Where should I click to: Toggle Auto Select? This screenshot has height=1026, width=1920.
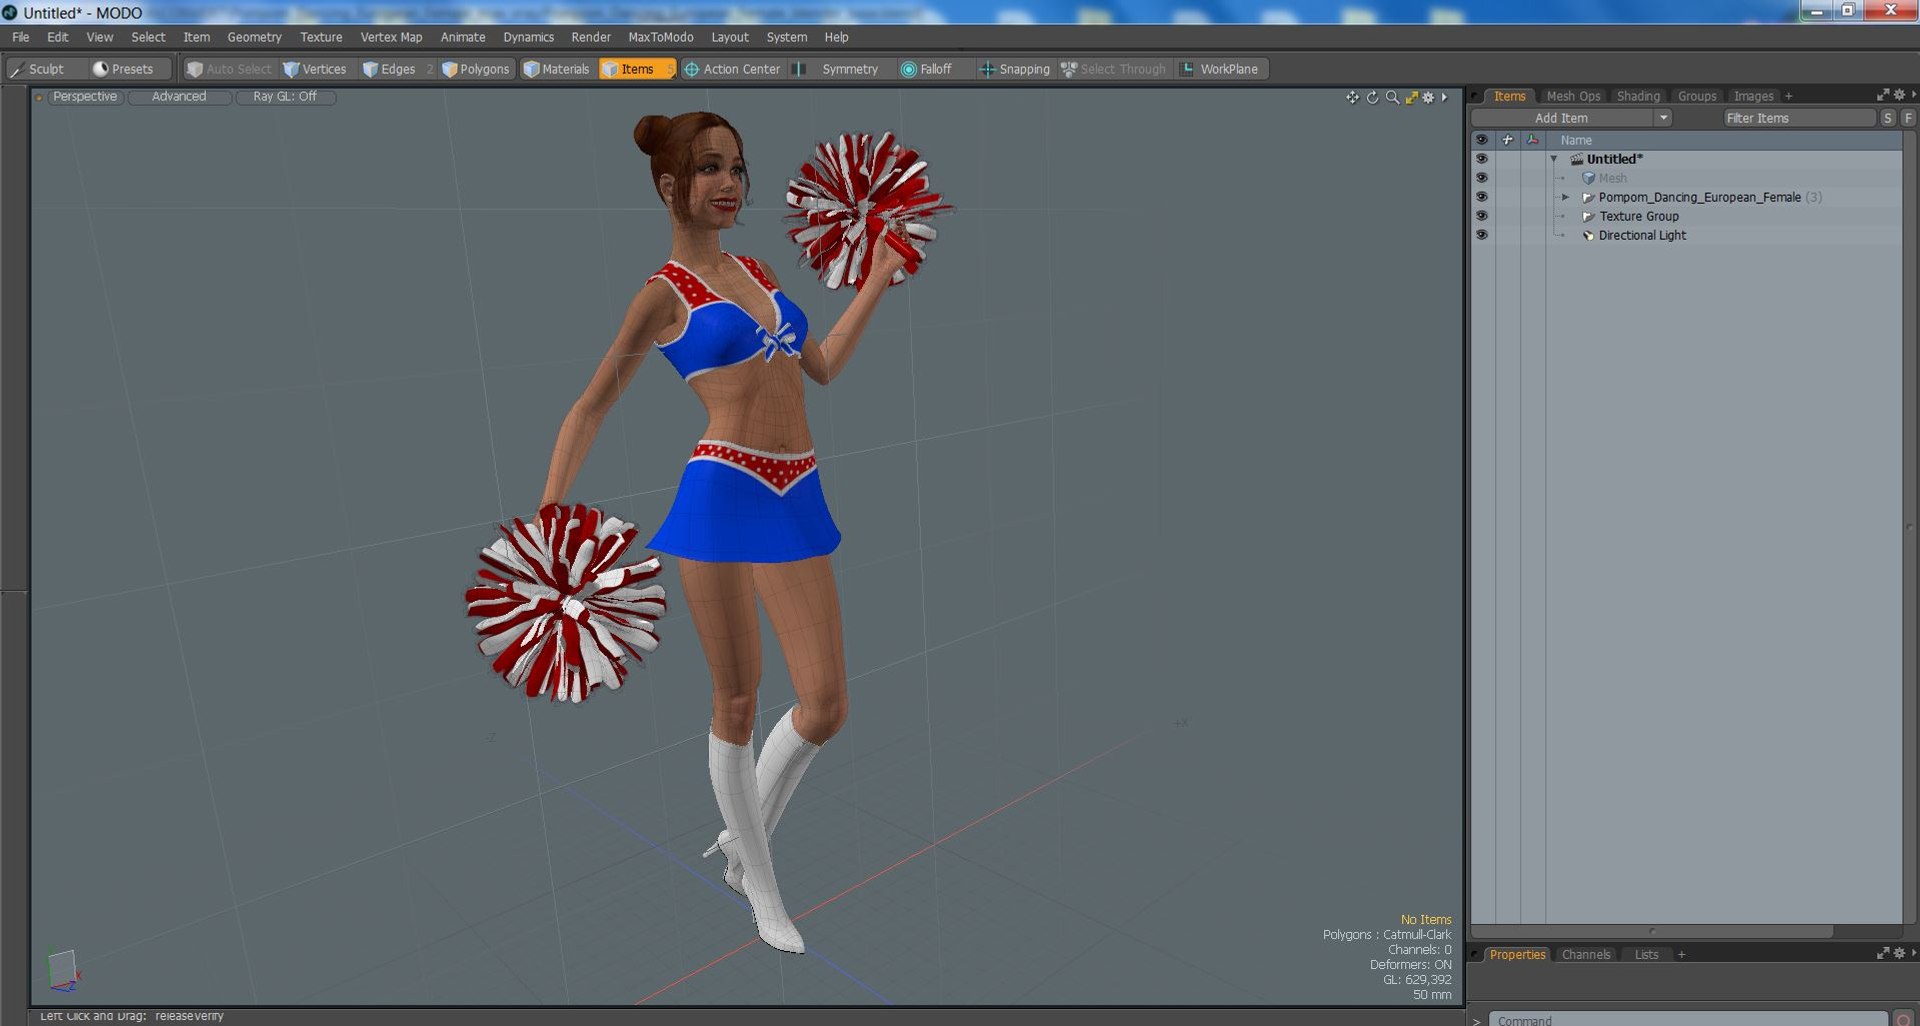pos(229,69)
